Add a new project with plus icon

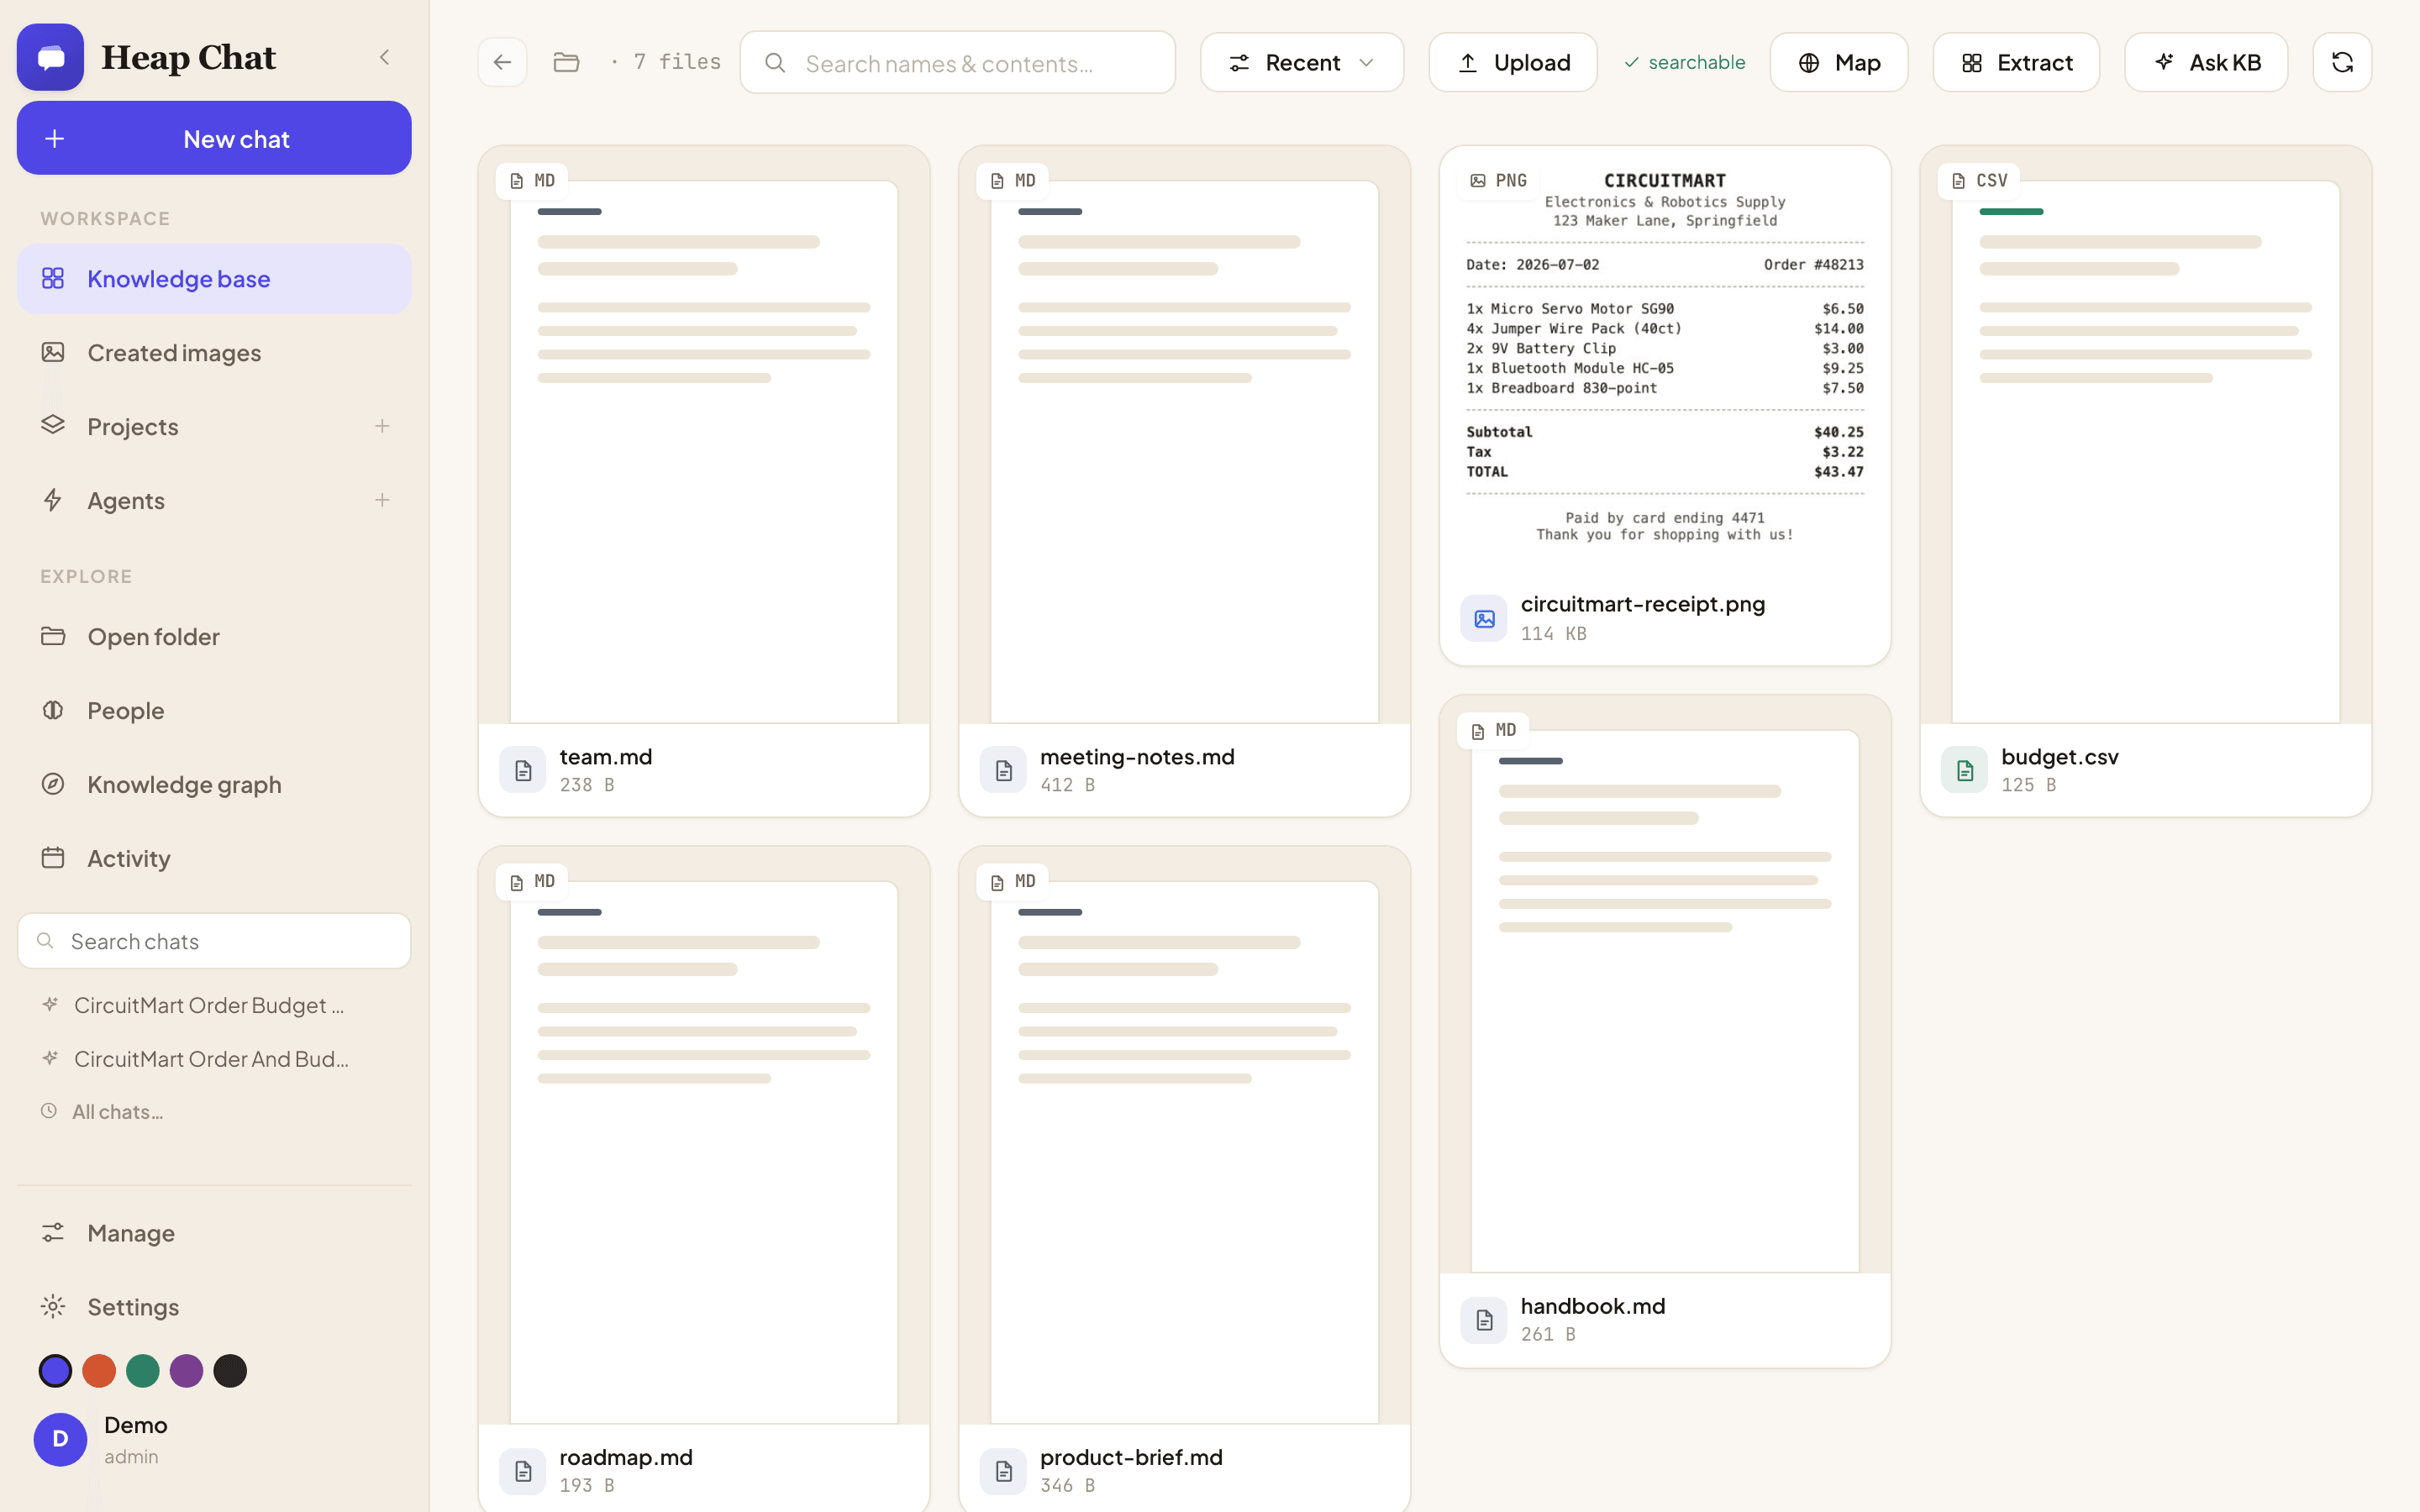click(382, 426)
